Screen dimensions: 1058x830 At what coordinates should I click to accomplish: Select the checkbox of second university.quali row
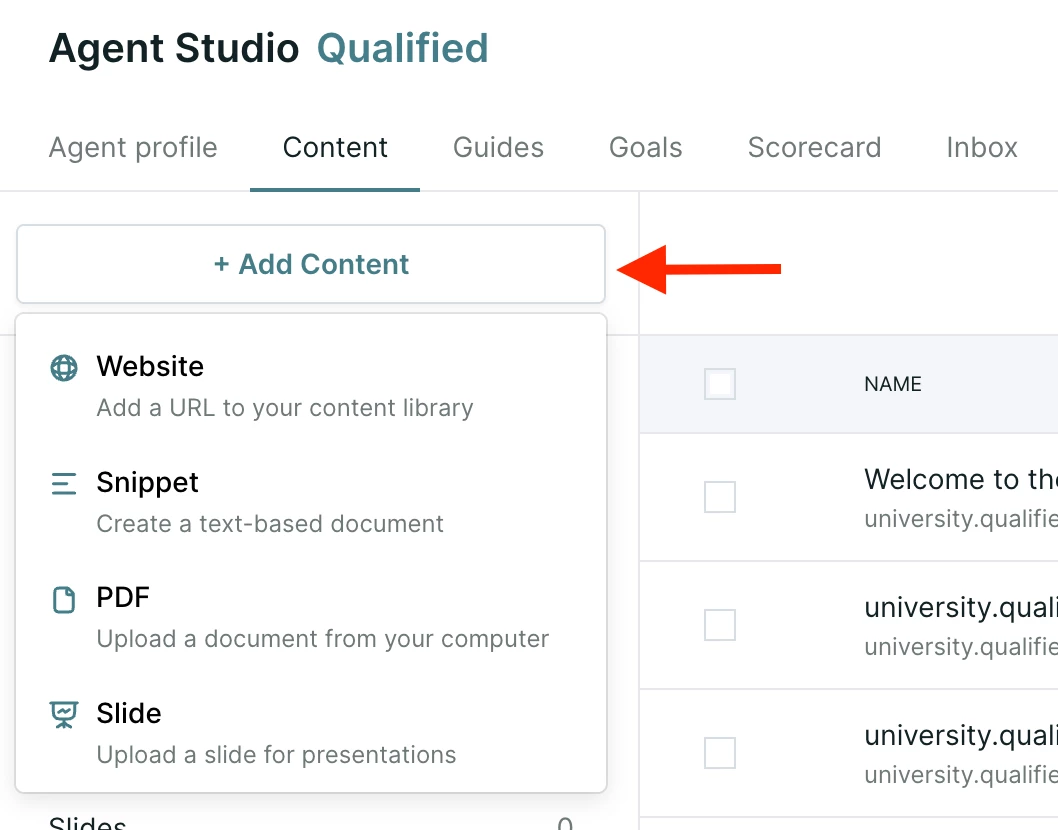720,625
